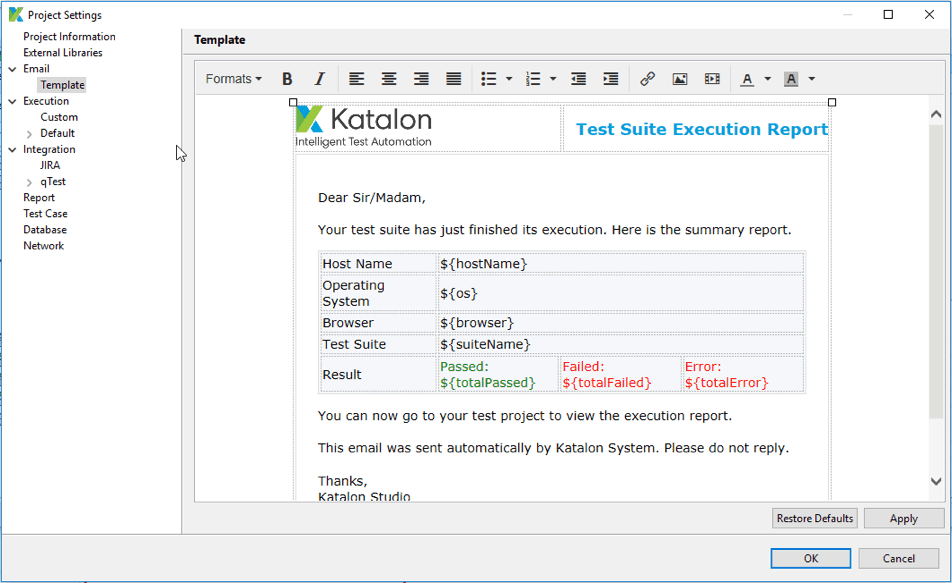Screen dimensions: 952x583
Task: Click the Apply button
Action: tap(903, 519)
